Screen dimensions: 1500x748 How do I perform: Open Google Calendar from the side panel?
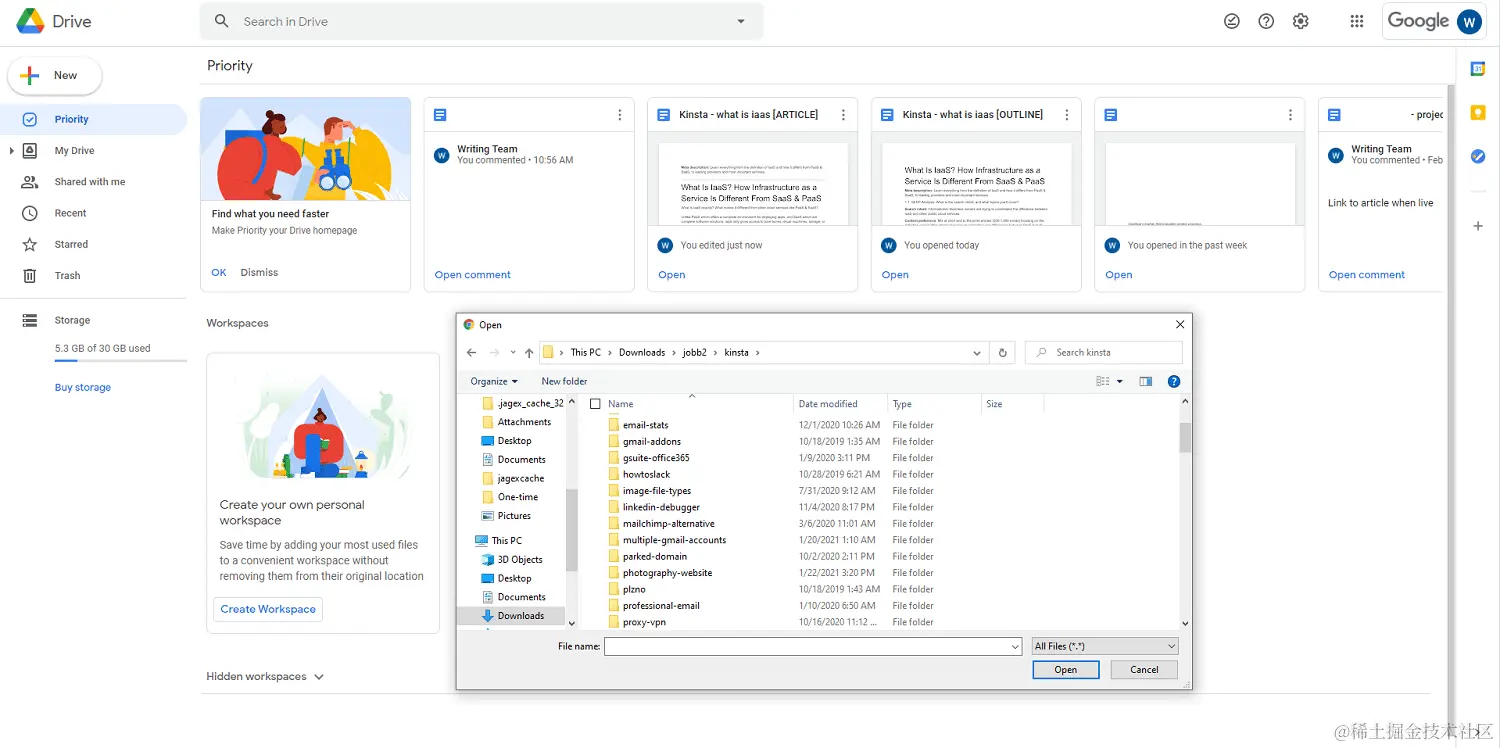pyautogui.click(x=1477, y=68)
